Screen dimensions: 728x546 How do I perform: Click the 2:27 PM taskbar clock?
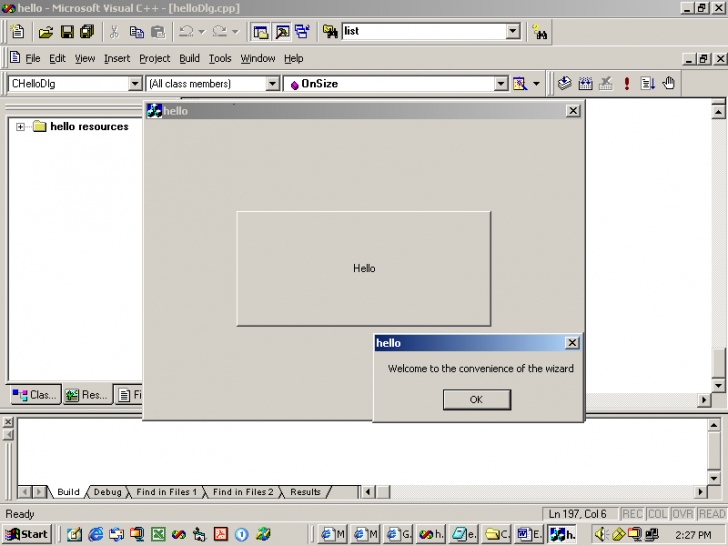click(693, 535)
